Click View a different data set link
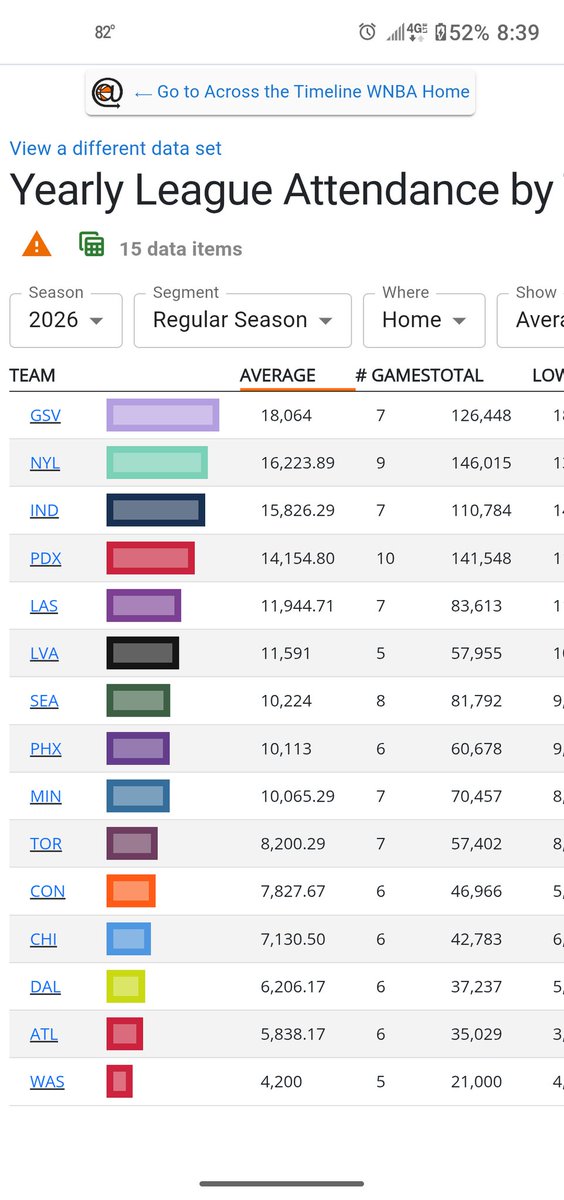 click(116, 148)
